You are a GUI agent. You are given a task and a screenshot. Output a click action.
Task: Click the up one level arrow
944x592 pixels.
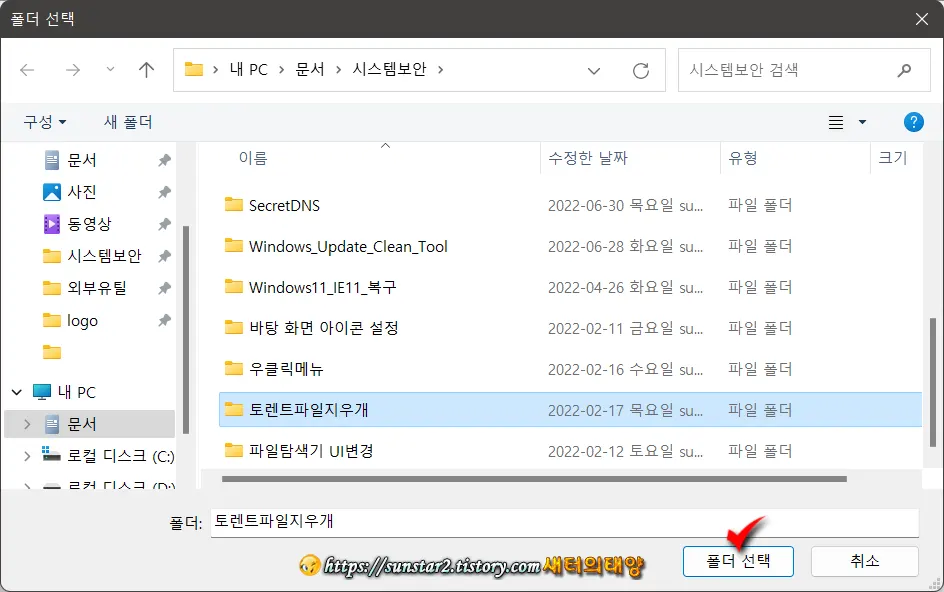point(146,70)
